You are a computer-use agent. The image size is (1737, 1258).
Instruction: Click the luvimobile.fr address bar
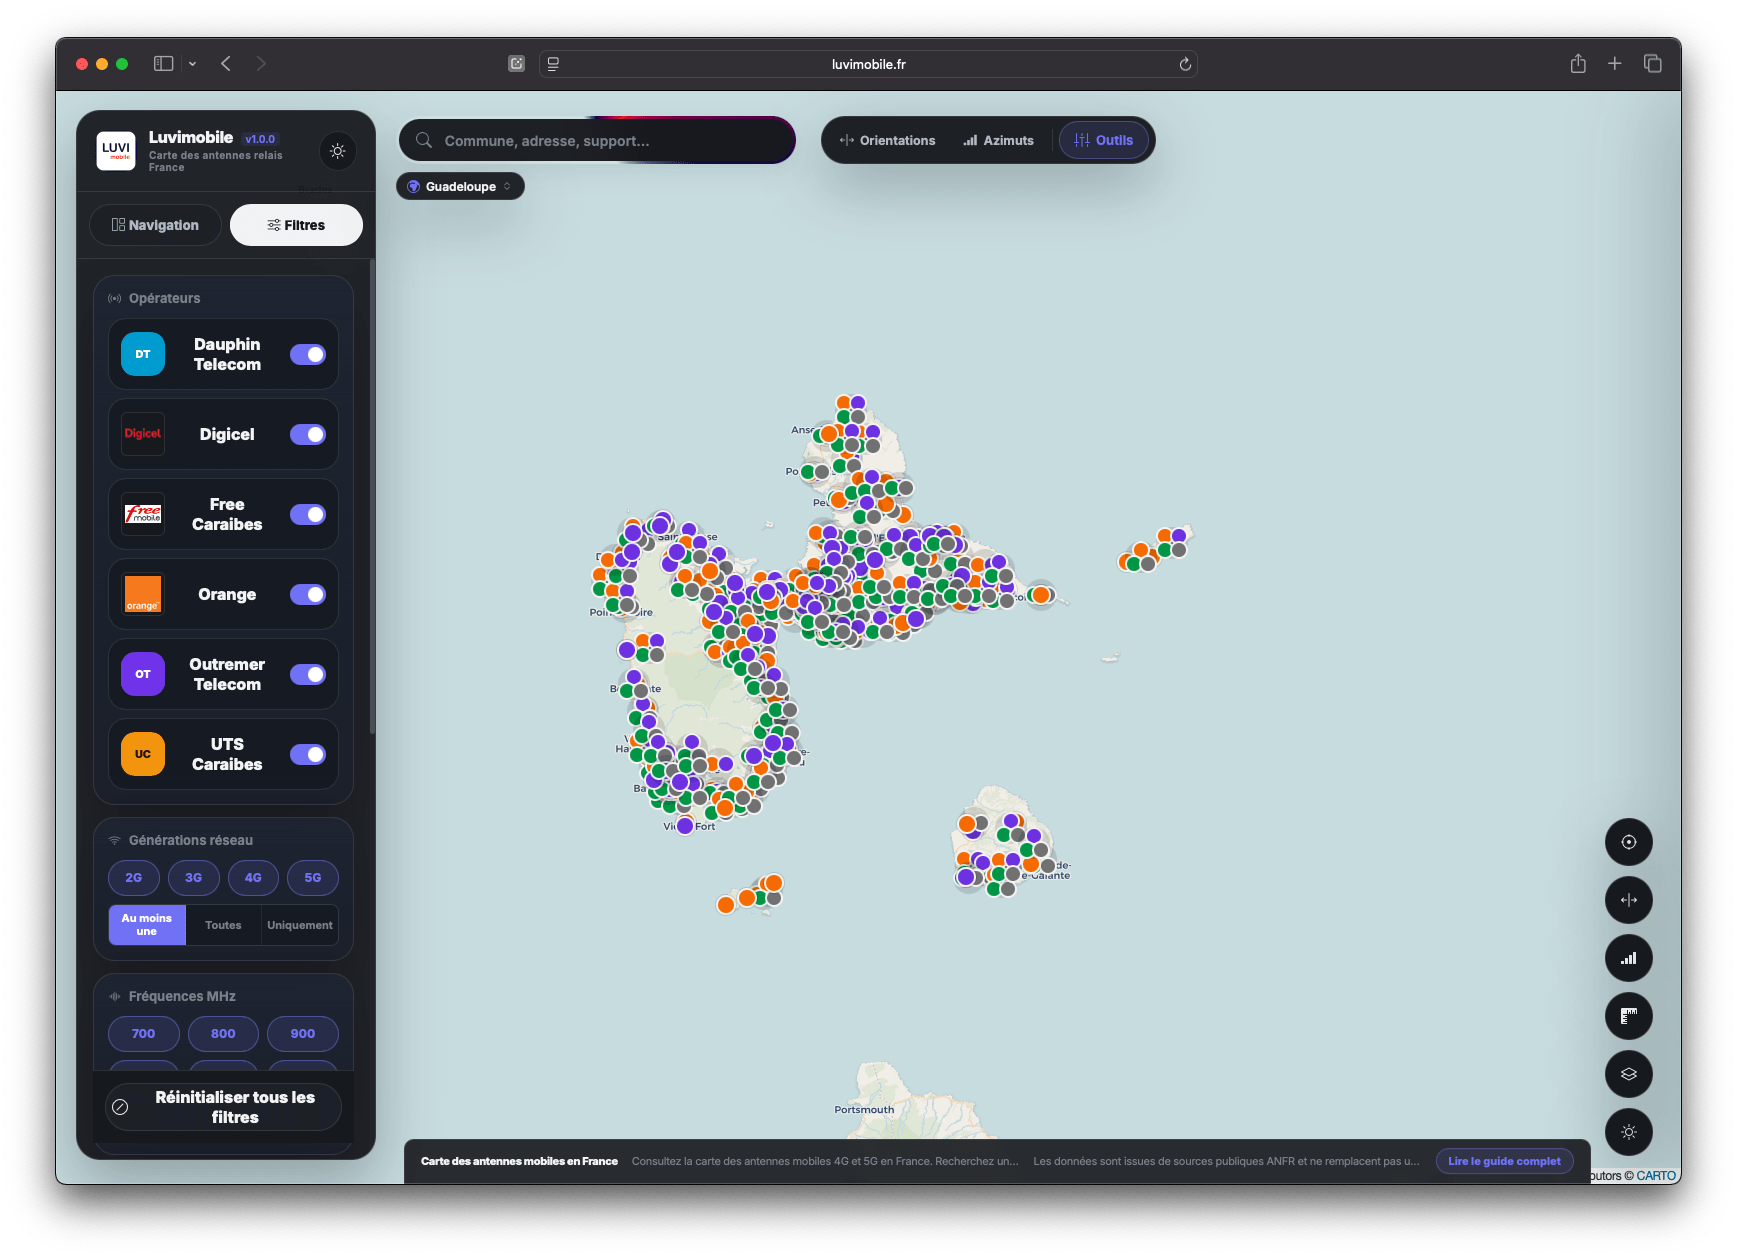click(x=868, y=64)
